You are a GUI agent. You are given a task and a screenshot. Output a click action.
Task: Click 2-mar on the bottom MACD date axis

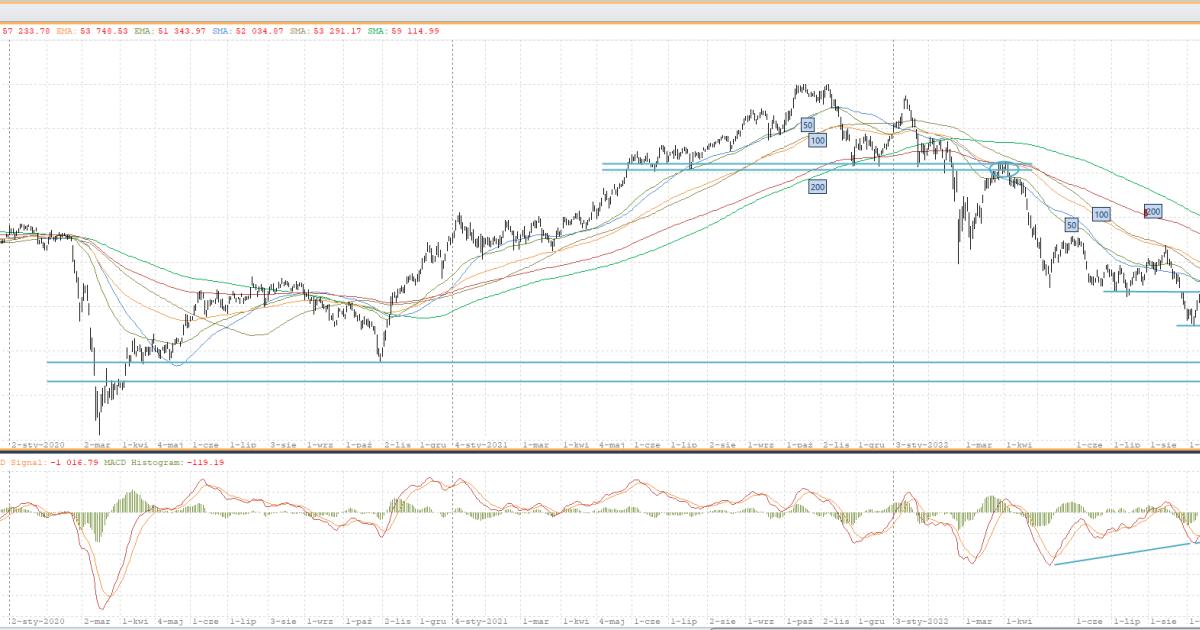point(97,621)
